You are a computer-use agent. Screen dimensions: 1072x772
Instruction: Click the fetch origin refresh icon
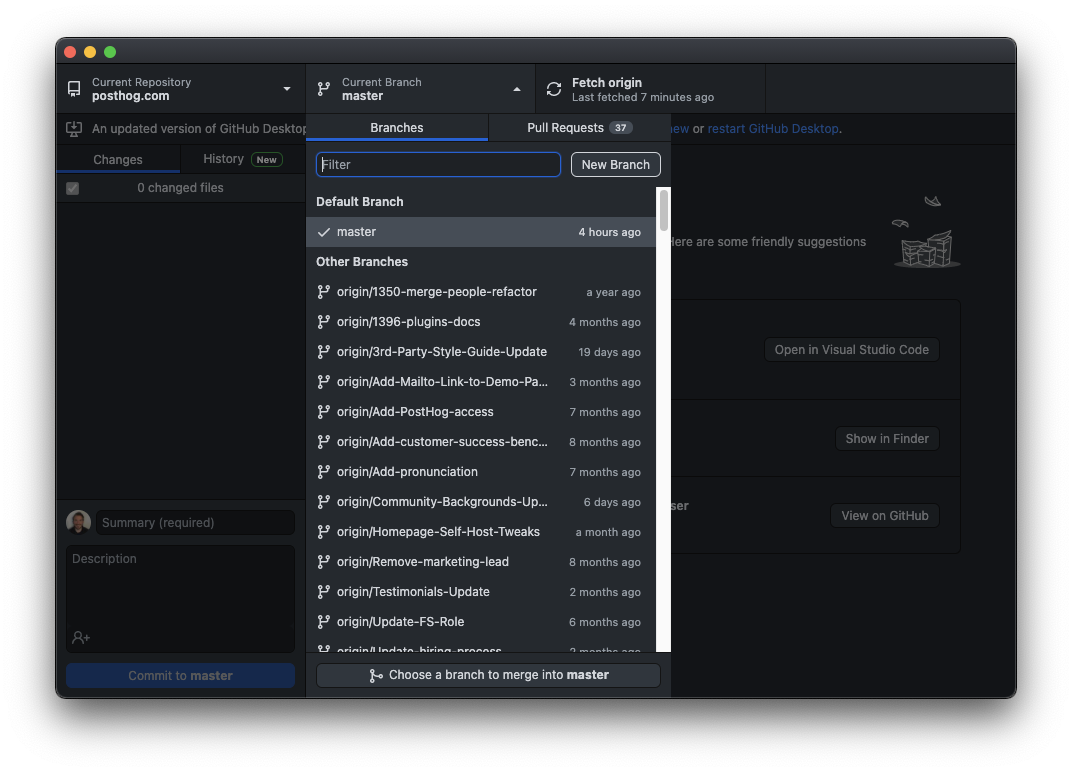pos(553,88)
